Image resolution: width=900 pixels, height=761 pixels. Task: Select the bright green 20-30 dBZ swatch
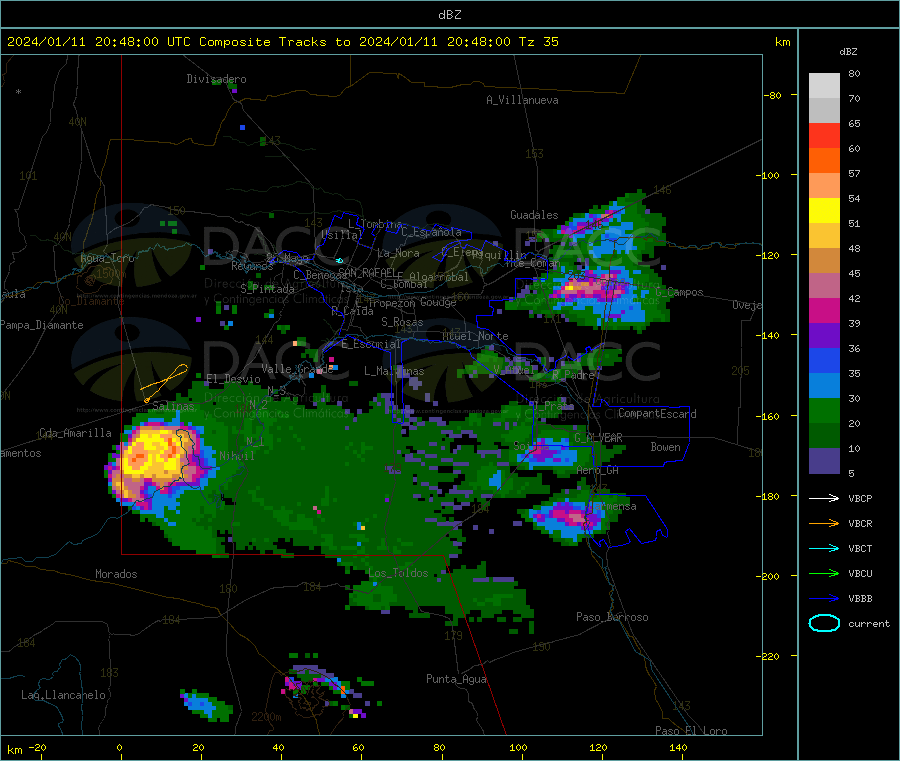coord(824,410)
